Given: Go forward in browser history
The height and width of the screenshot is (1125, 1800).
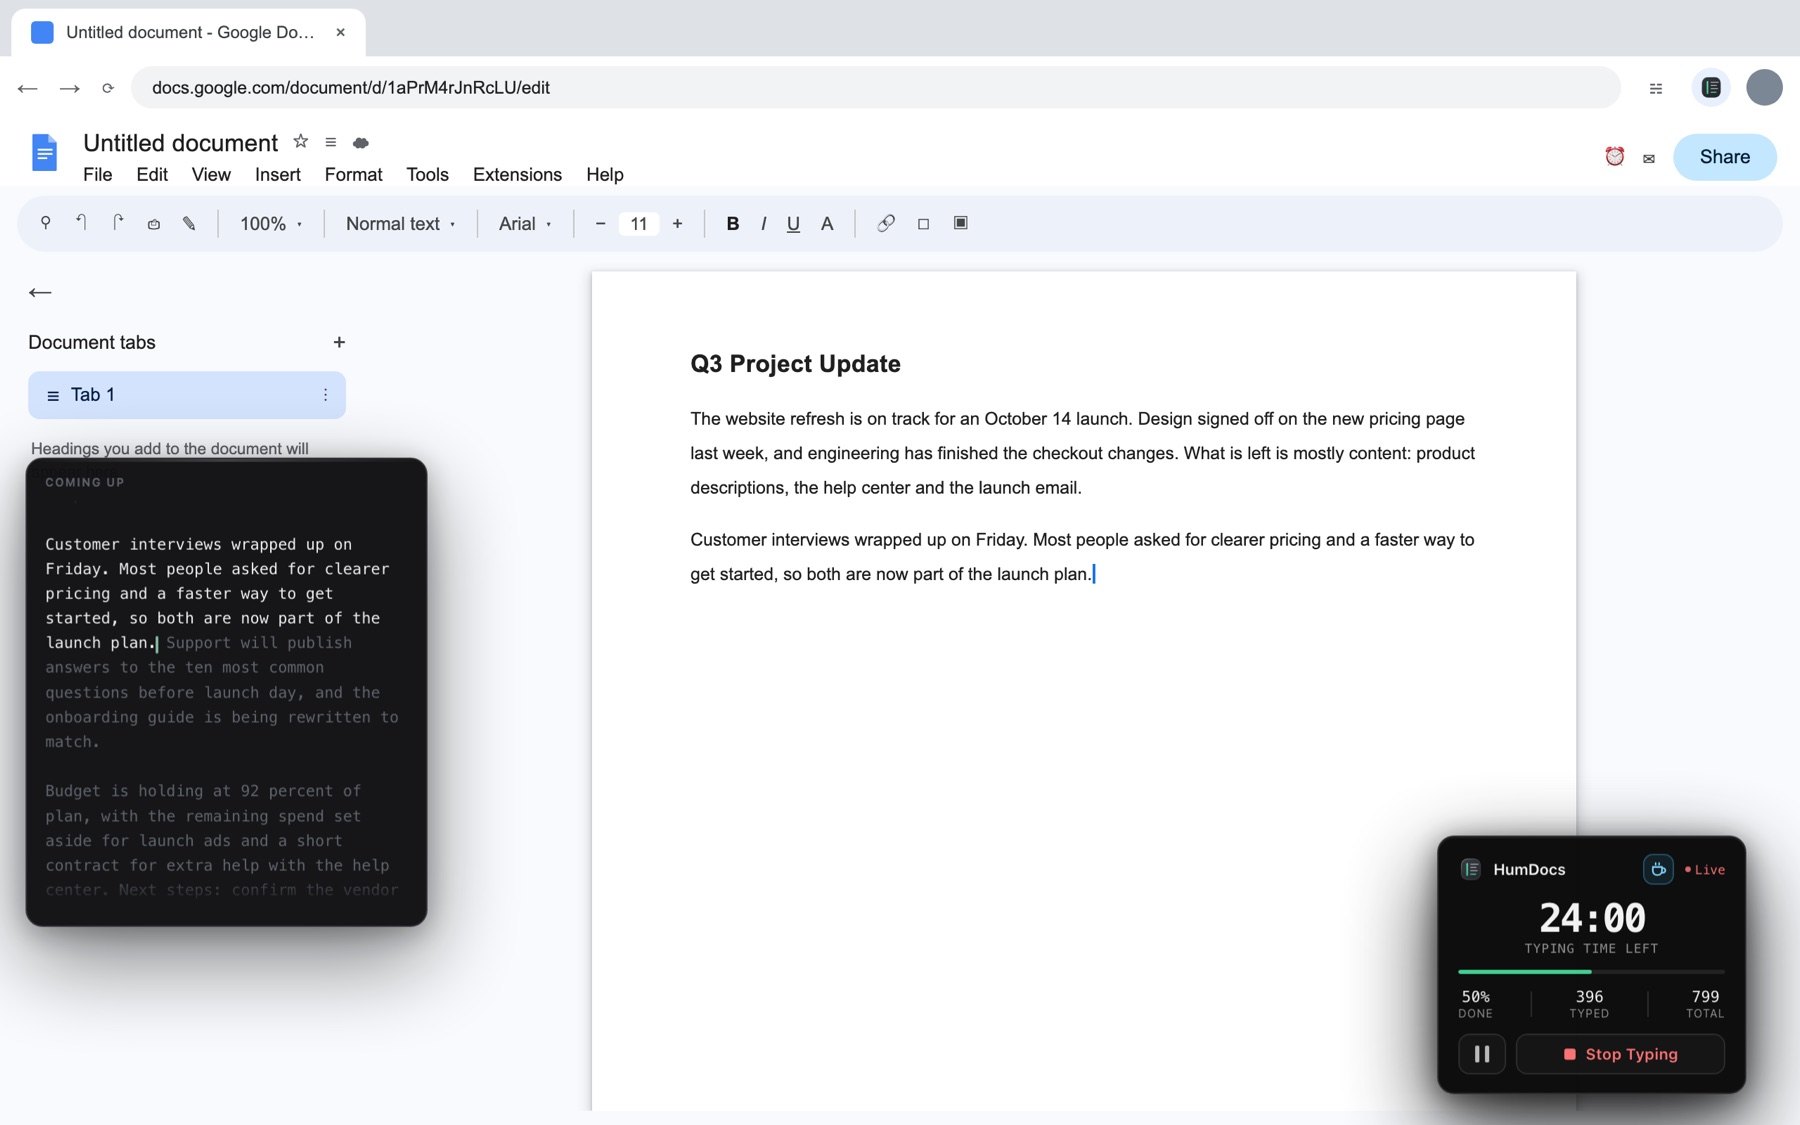Looking at the screenshot, I should [69, 88].
